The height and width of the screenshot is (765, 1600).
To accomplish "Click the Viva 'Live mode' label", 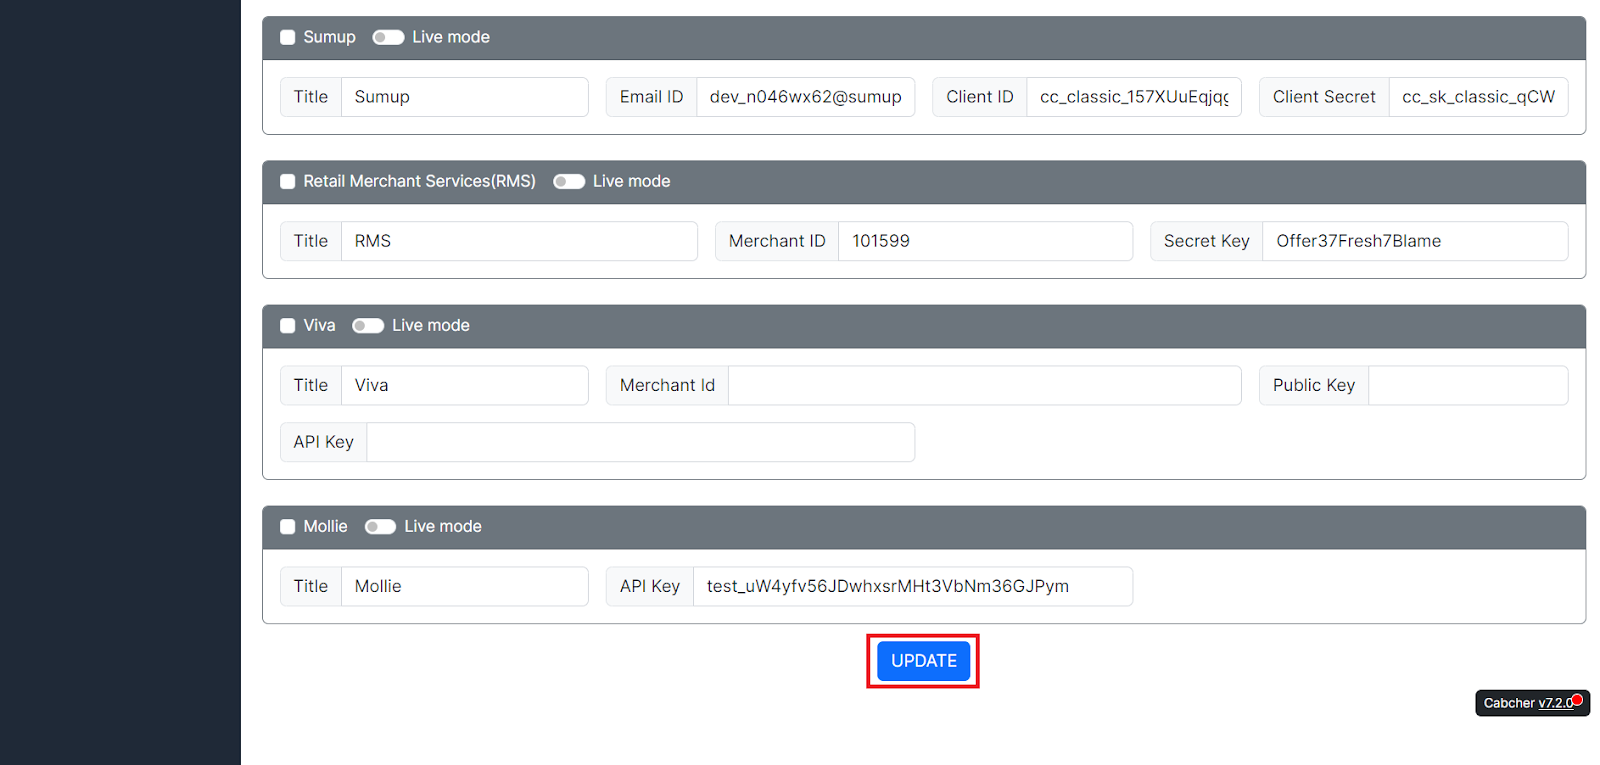I will click(431, 325).
